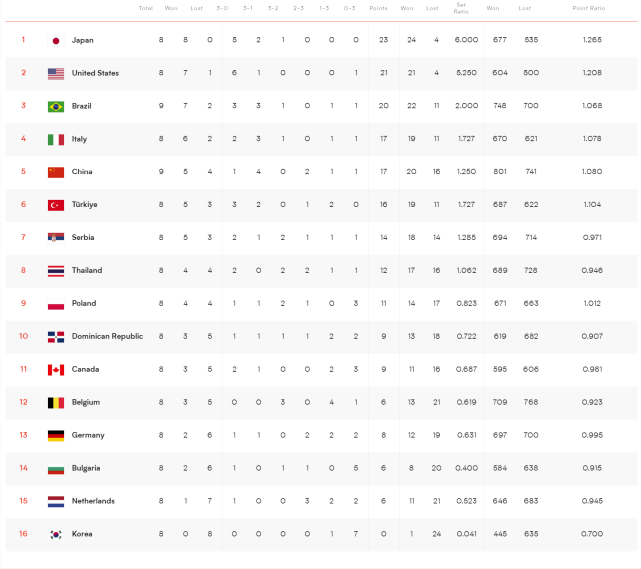Click the Serbia flag icon

click(x=56, y=238)
